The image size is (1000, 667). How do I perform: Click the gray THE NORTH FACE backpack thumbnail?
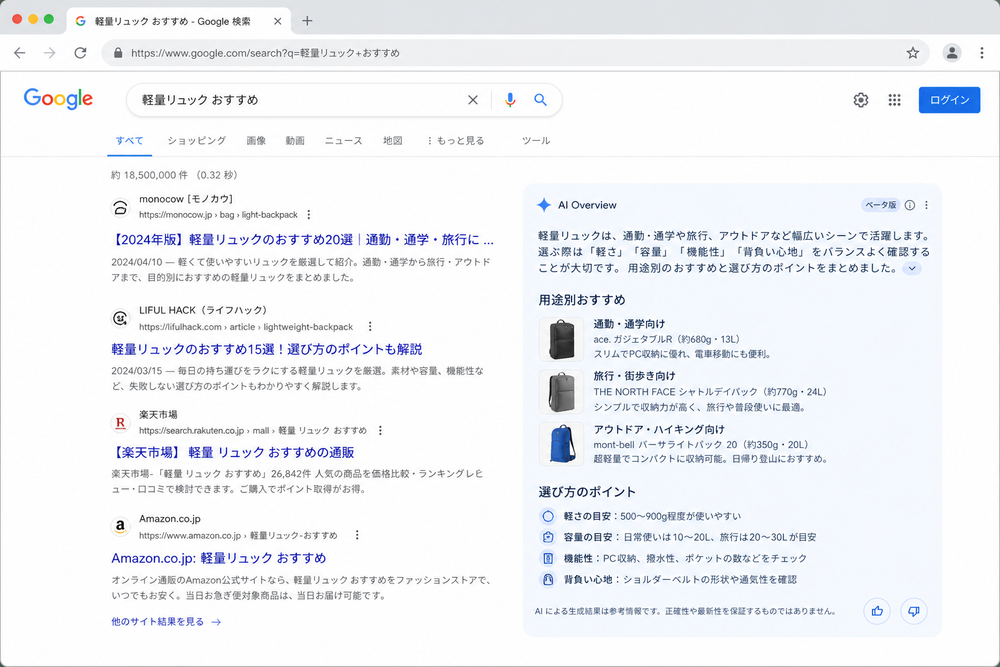(561, 392)
